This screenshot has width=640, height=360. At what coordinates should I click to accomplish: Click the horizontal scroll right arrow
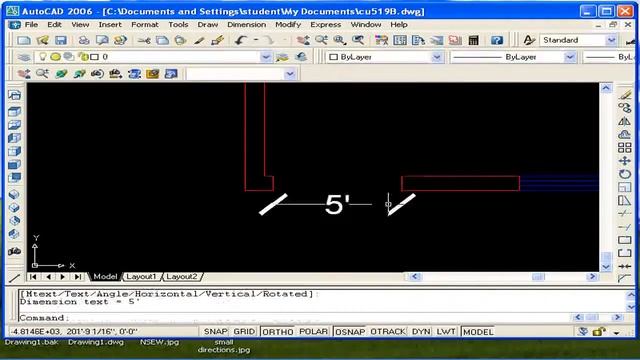[x=592, y=277]
